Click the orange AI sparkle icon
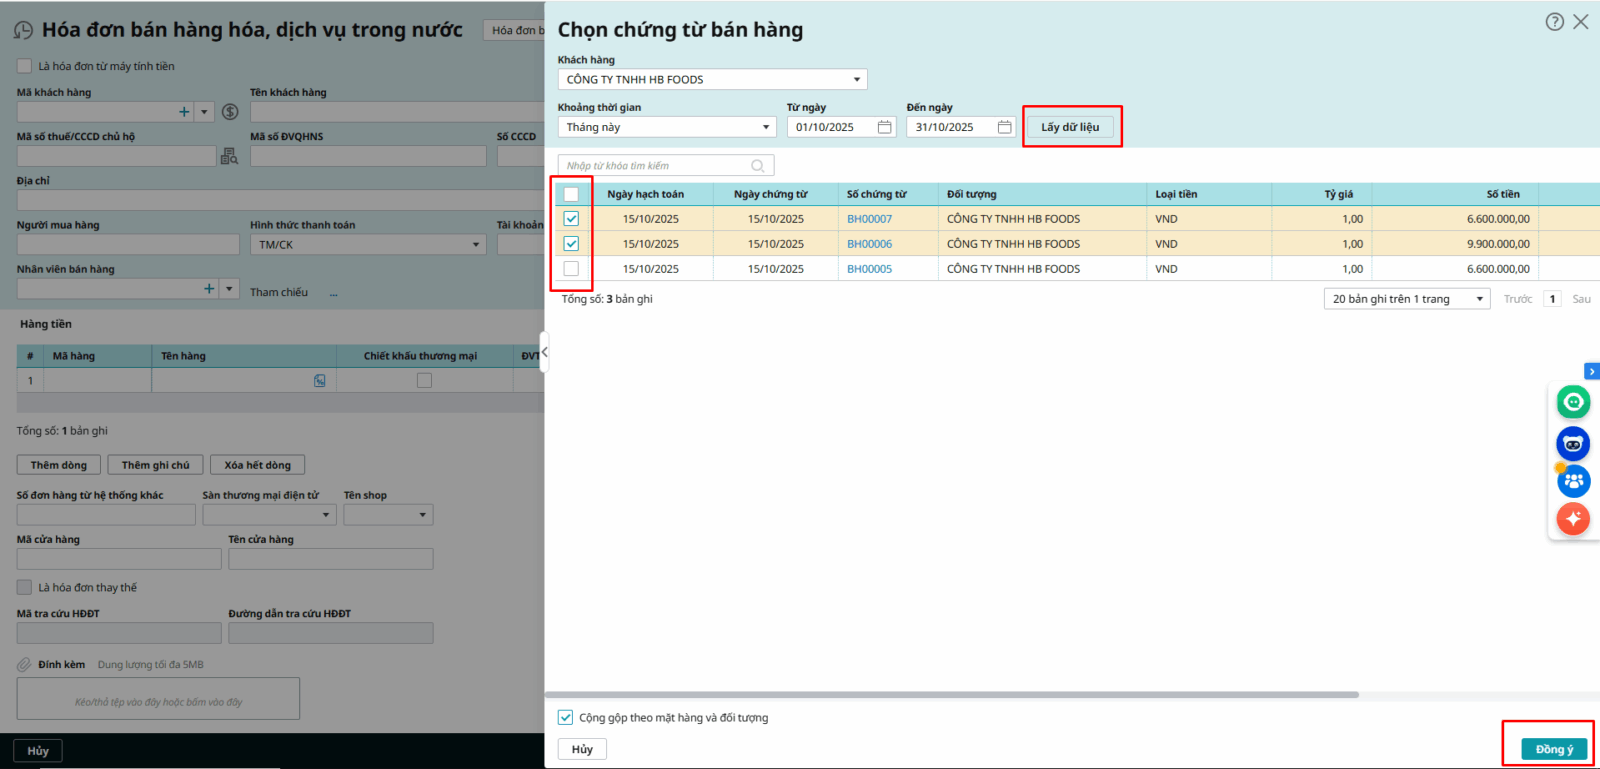Viewport: 1600px width, 769px height. pos(1573,518)
